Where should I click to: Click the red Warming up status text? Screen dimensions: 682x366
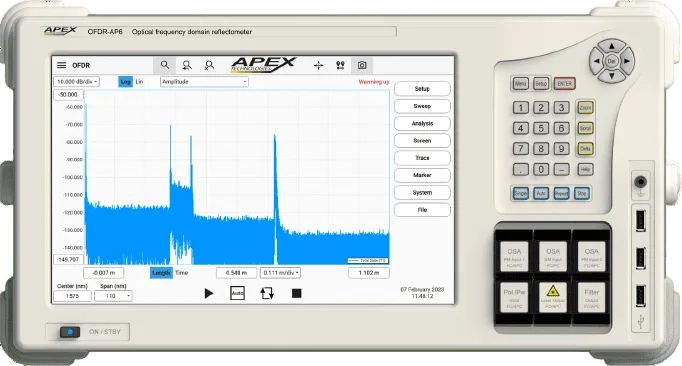click(374, 82)
